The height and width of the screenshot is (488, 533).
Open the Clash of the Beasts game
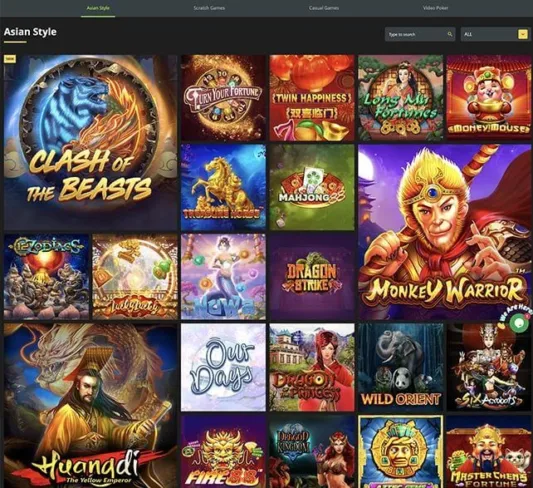click(x=90, y=143)
